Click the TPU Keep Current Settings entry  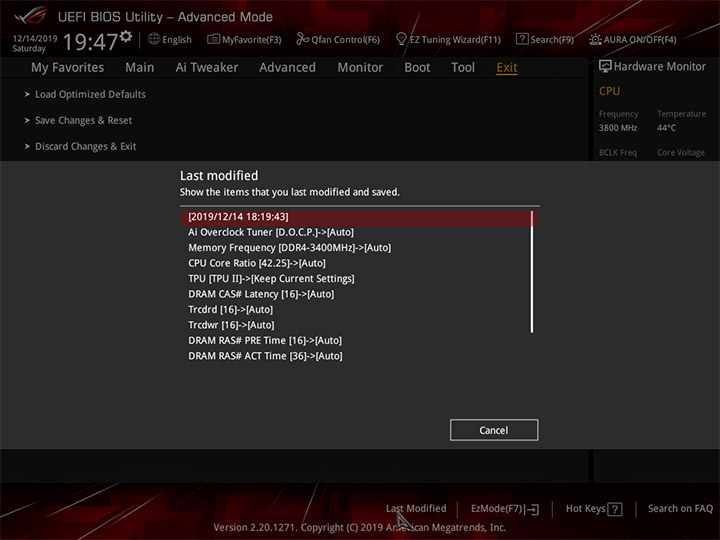[271, 279]
